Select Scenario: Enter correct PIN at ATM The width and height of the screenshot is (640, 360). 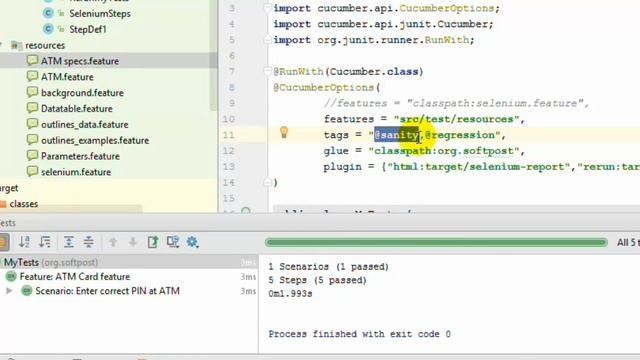(x=107, y=291)
